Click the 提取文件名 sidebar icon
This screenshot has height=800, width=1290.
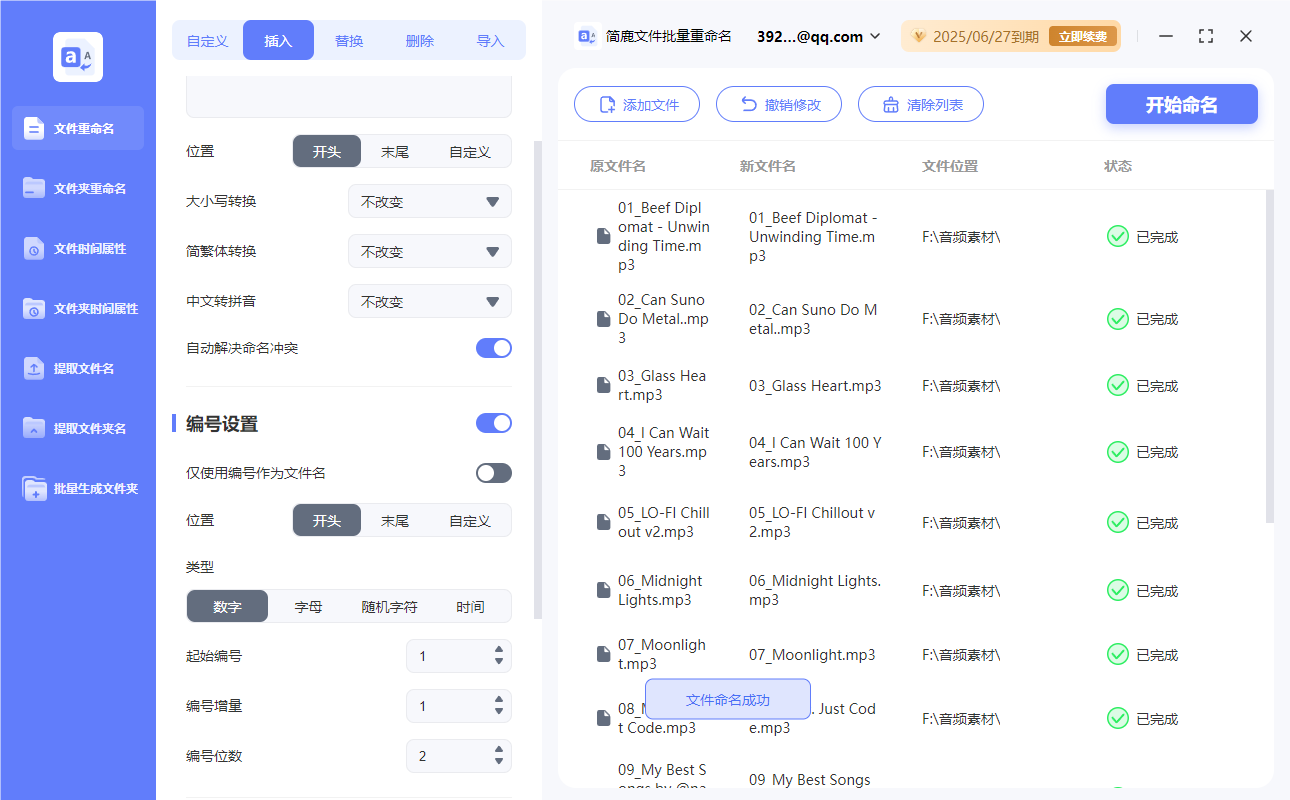click(x=34, y=368)
